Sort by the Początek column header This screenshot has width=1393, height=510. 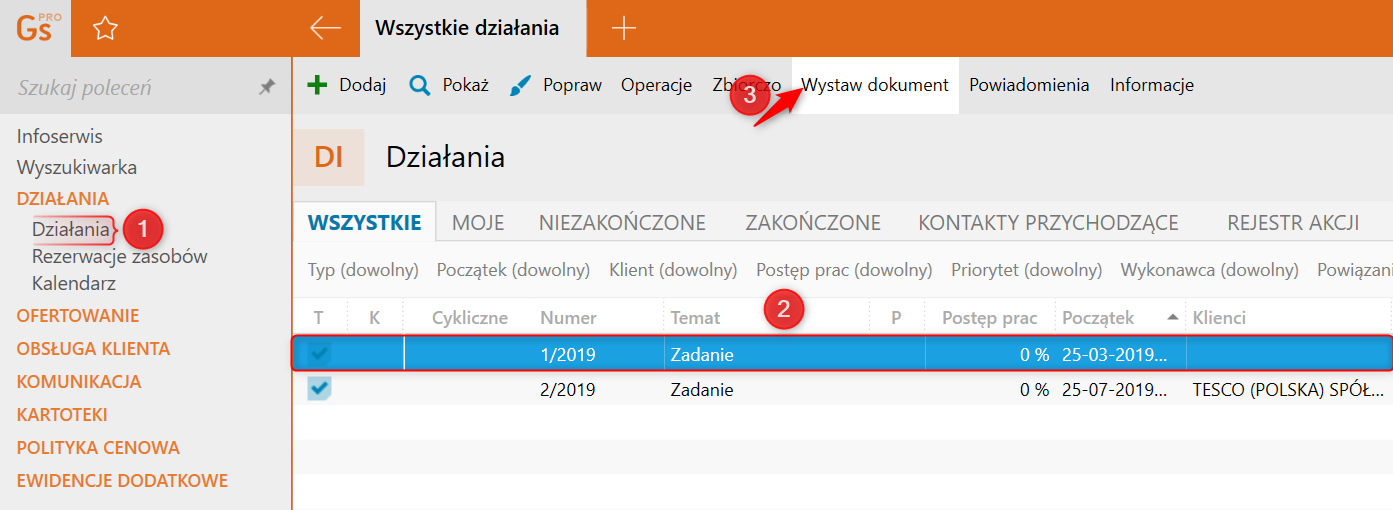(1098, 318)
